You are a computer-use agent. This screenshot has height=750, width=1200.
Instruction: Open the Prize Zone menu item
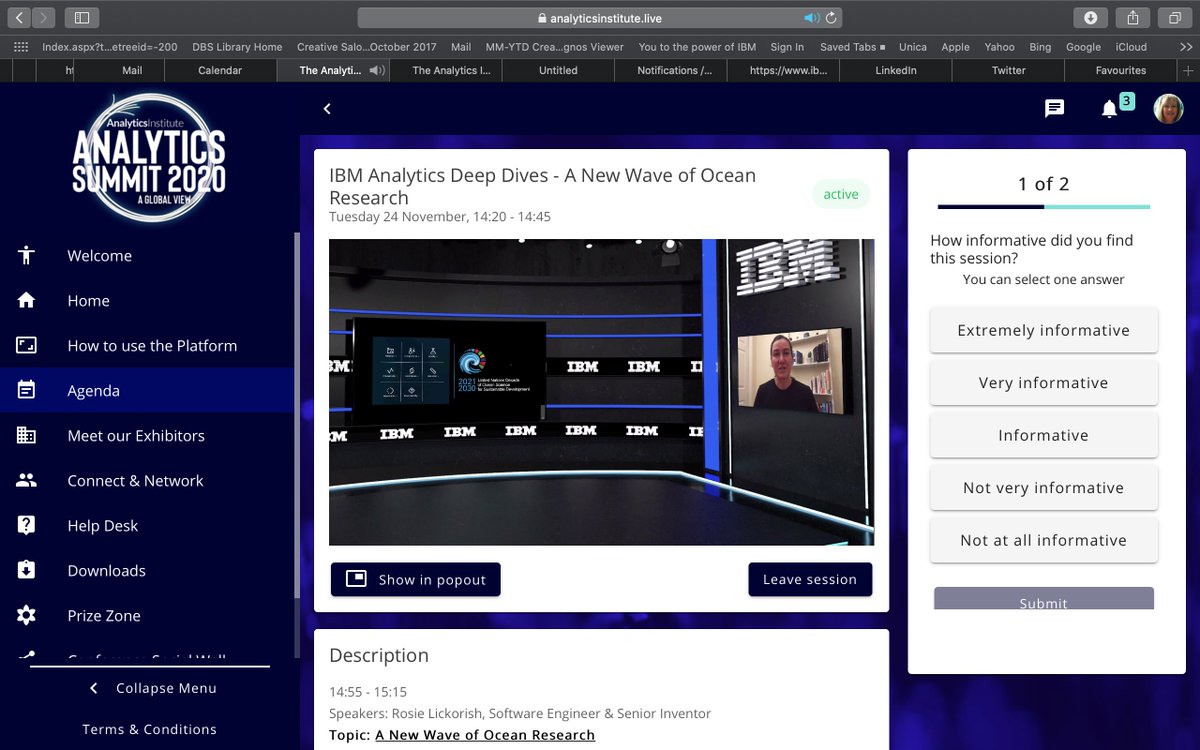tap(147, 616)
